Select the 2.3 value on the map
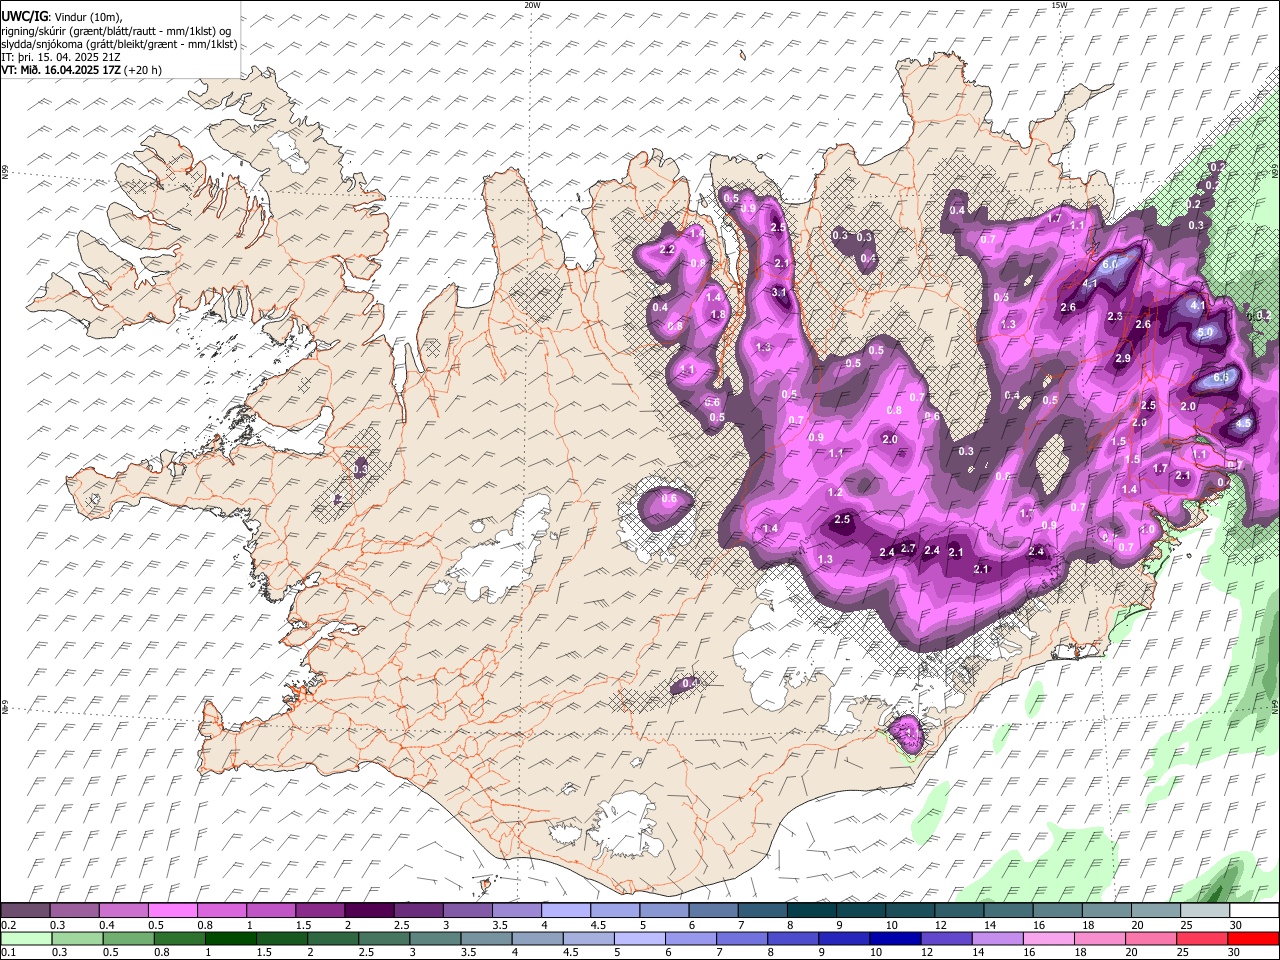This screenshot has height=960, width=1280. pyautogui.click(x=1116, y=317)
